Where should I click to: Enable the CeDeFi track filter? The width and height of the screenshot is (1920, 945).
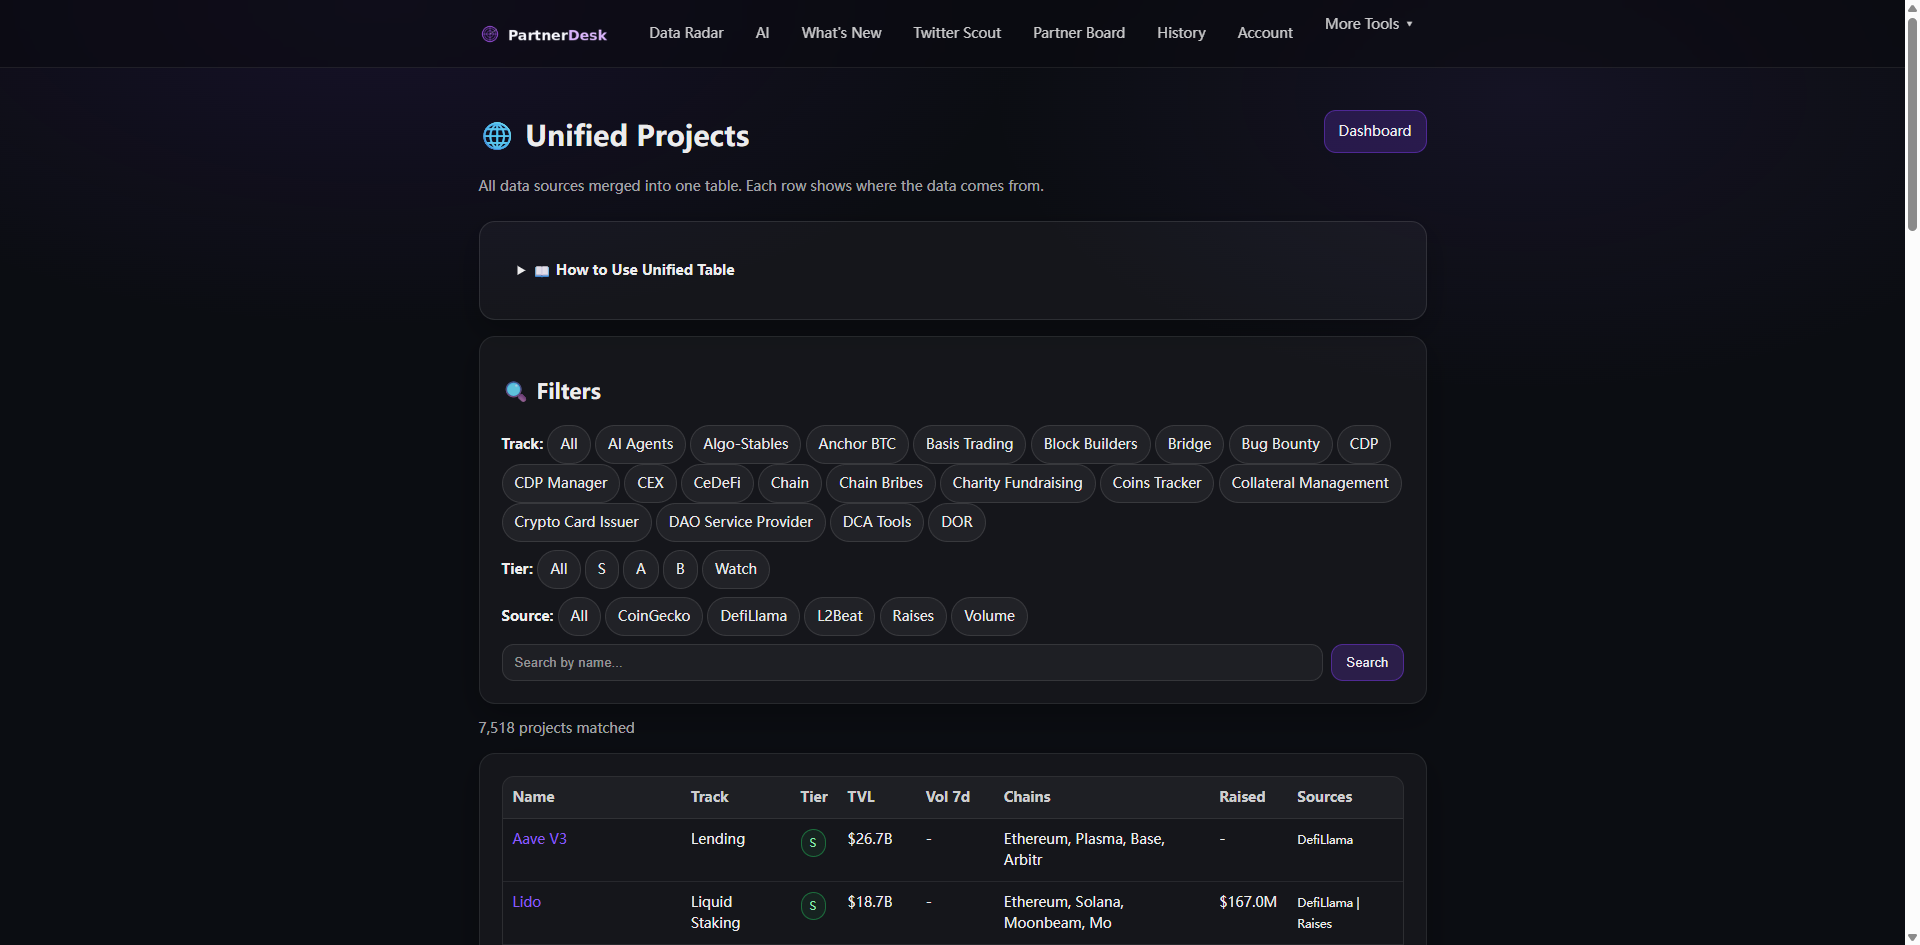716,482
